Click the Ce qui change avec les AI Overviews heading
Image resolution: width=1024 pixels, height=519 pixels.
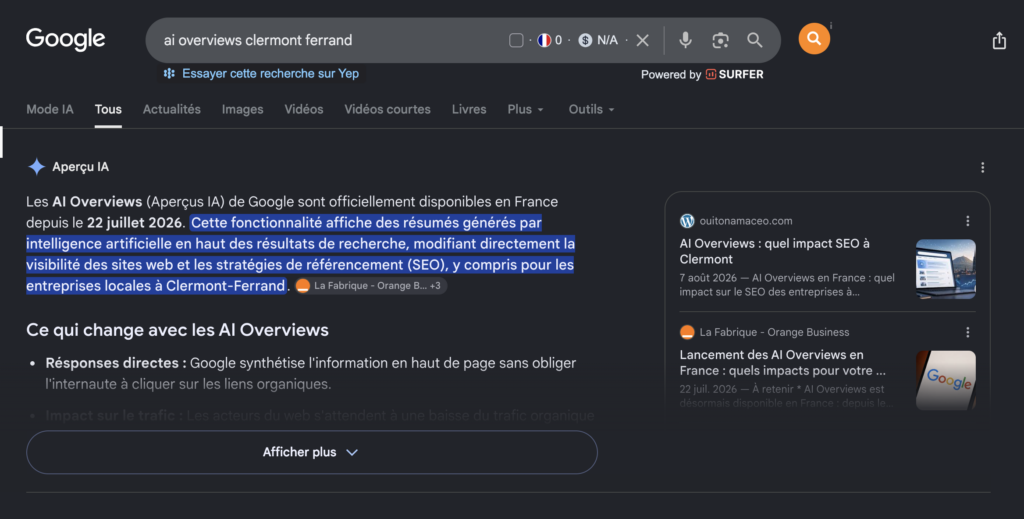(178, 330)
